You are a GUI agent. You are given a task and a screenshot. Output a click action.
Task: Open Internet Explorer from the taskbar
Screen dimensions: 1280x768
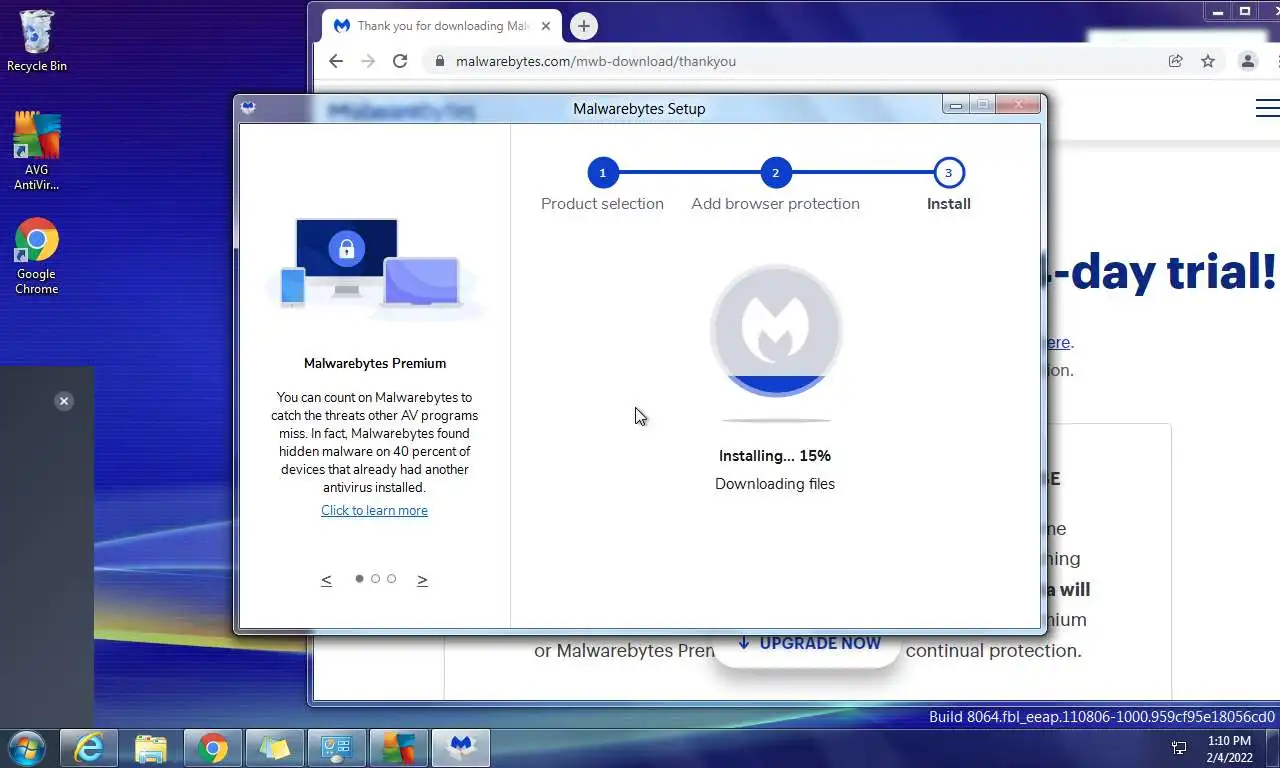click(x=89, y=748)
